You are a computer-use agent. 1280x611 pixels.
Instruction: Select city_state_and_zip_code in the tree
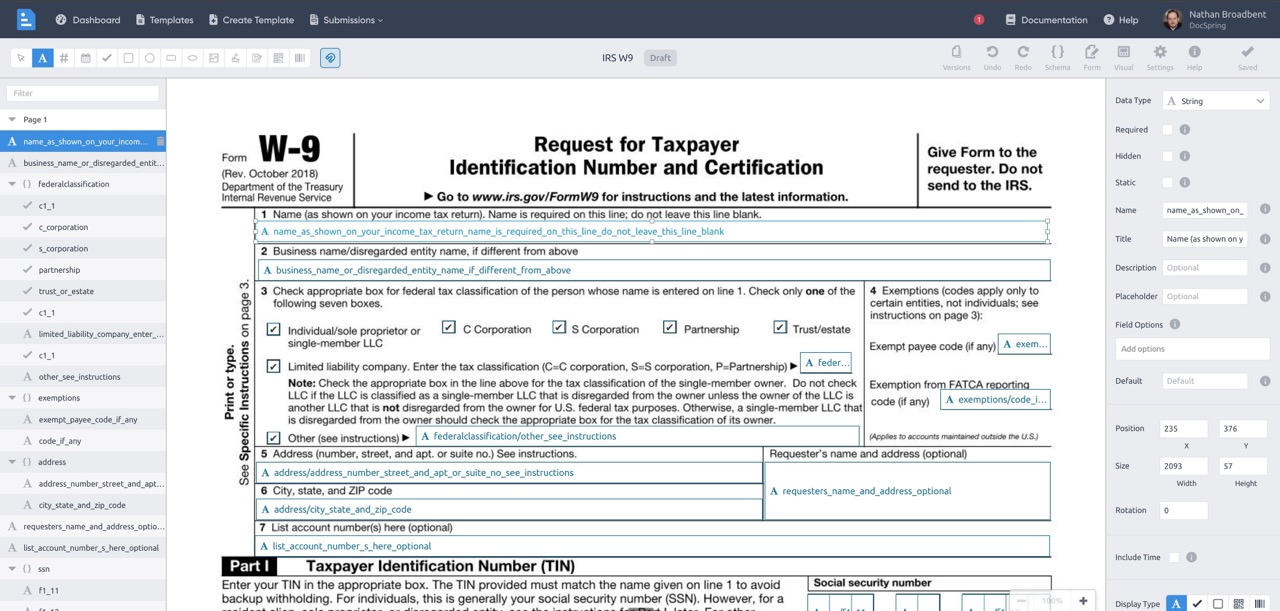pyautogui.click(x=83, y=505)
